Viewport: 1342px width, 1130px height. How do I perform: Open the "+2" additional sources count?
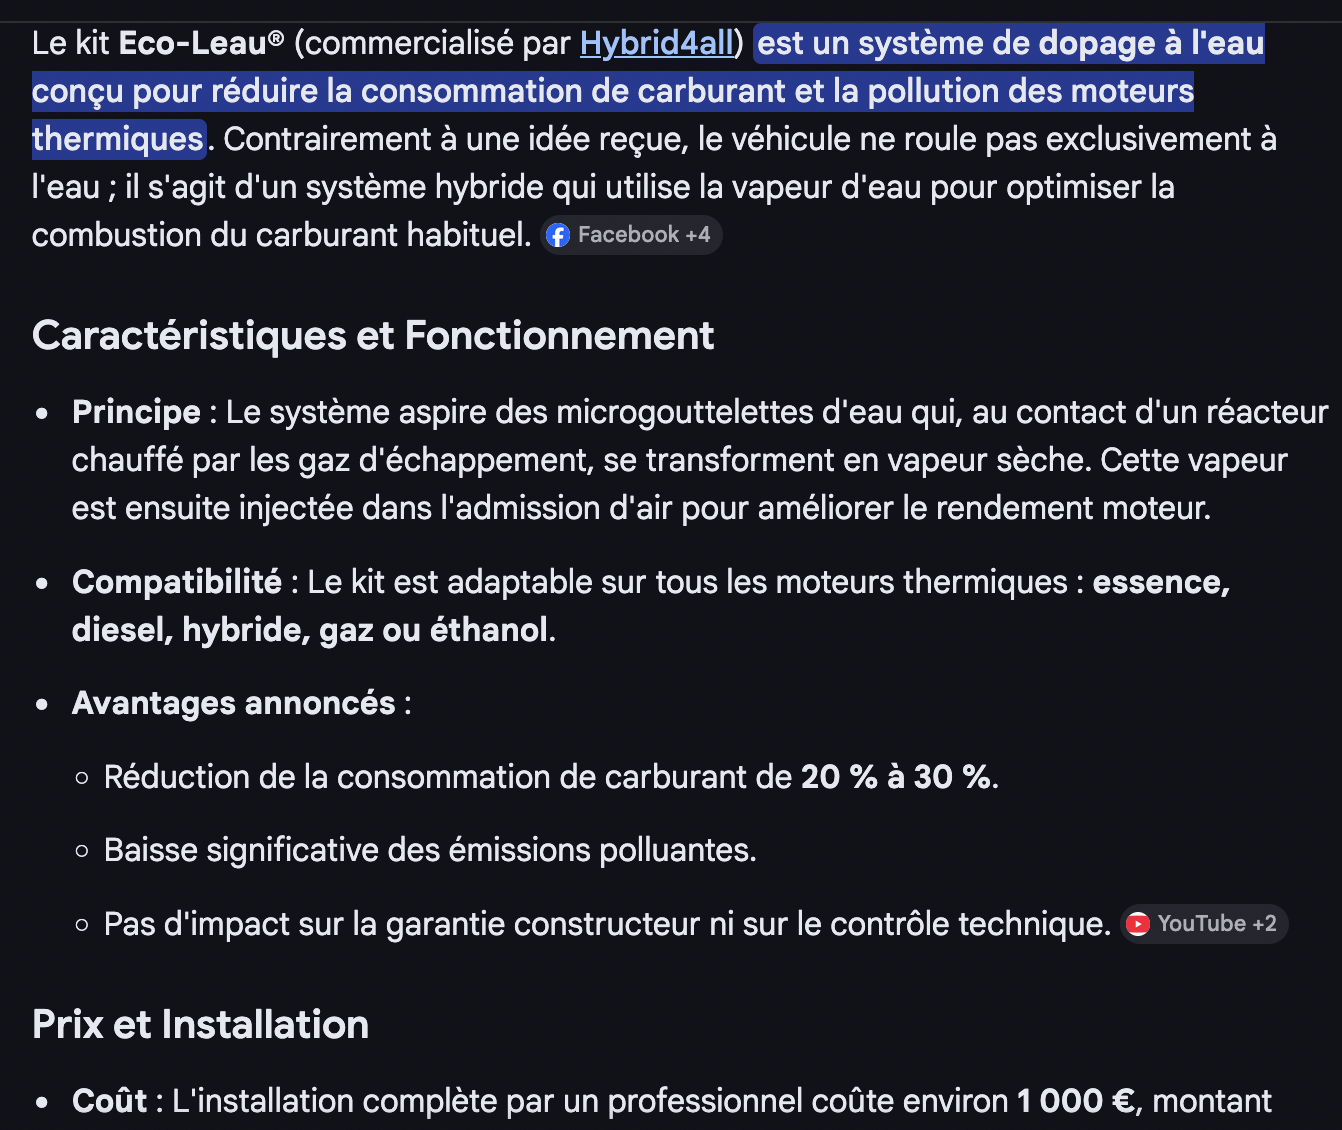(x=1264, y=924)
